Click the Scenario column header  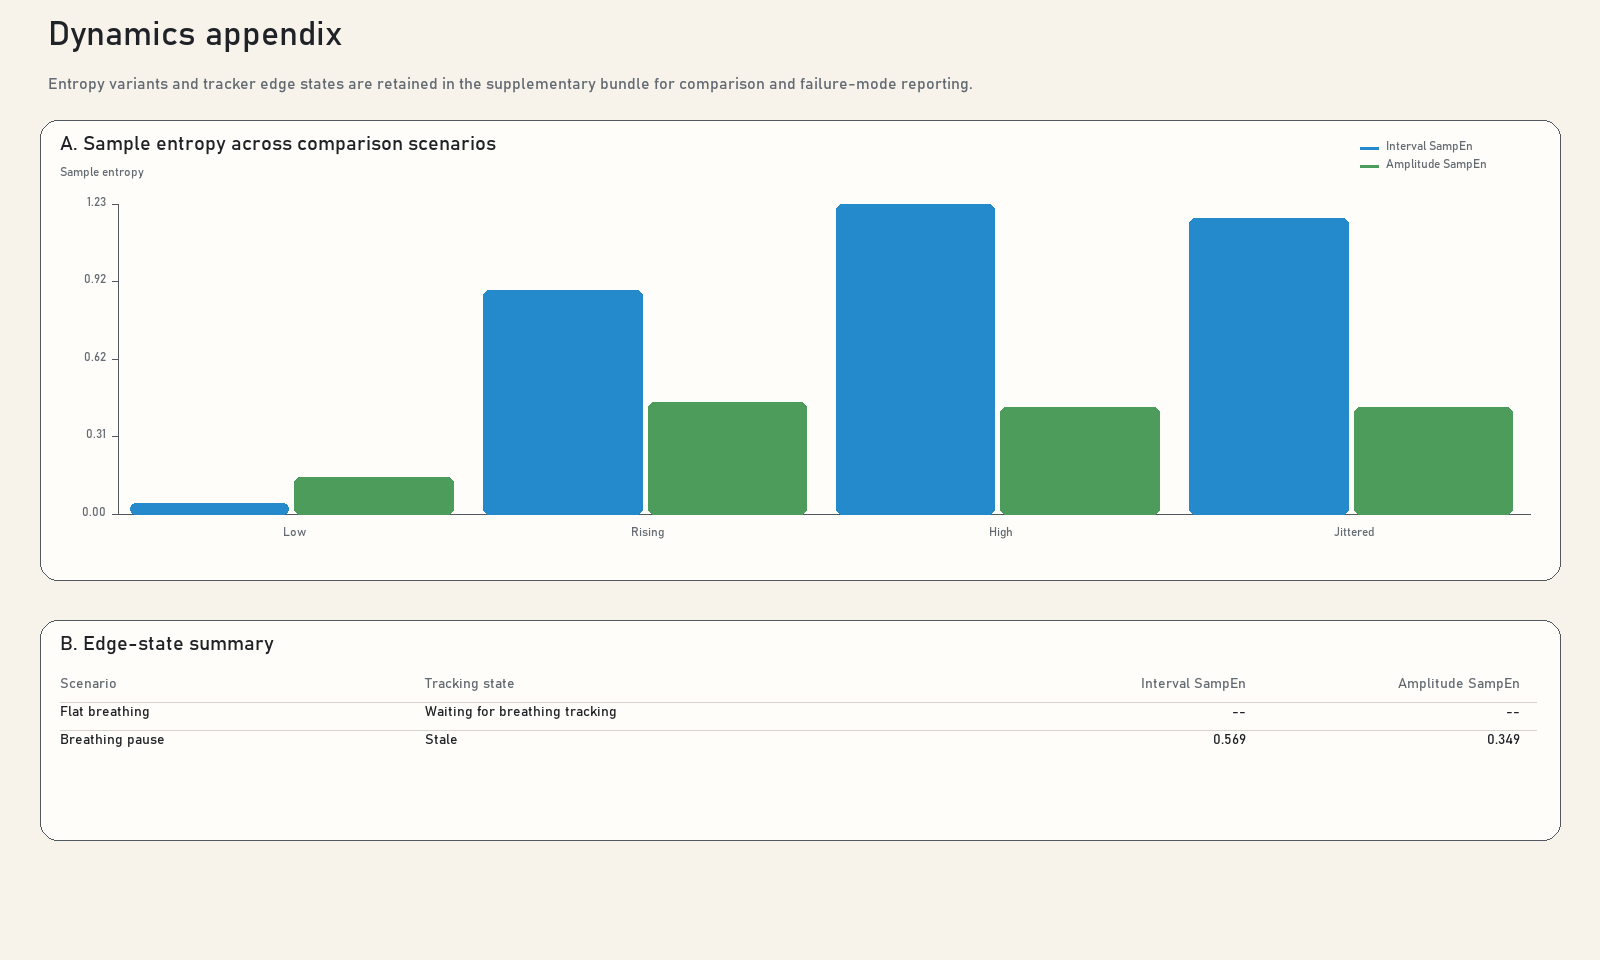(x=88, y=684)
